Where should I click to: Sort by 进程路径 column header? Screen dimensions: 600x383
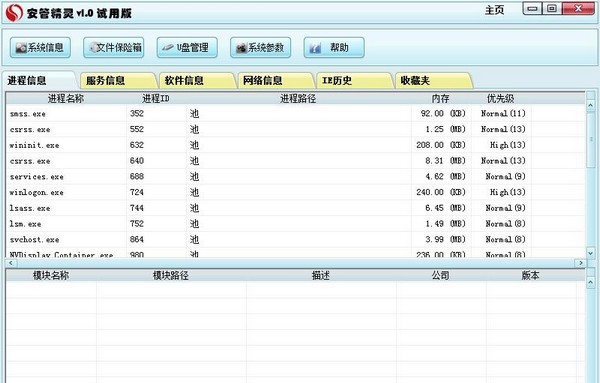click(298, 98)
